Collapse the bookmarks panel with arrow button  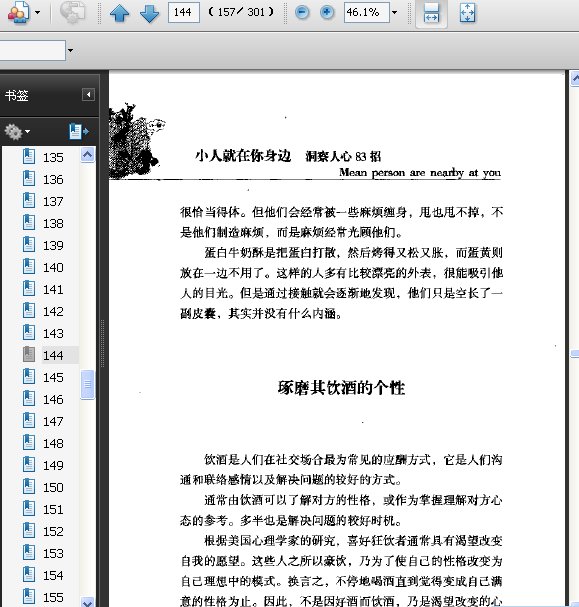pyautogui.click(x=88, y=94)
